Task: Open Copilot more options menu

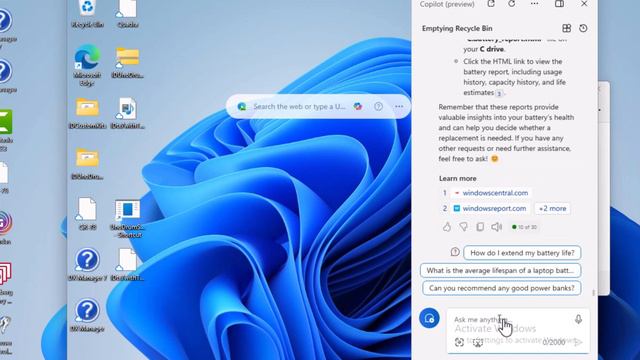Action: [534, 4]
